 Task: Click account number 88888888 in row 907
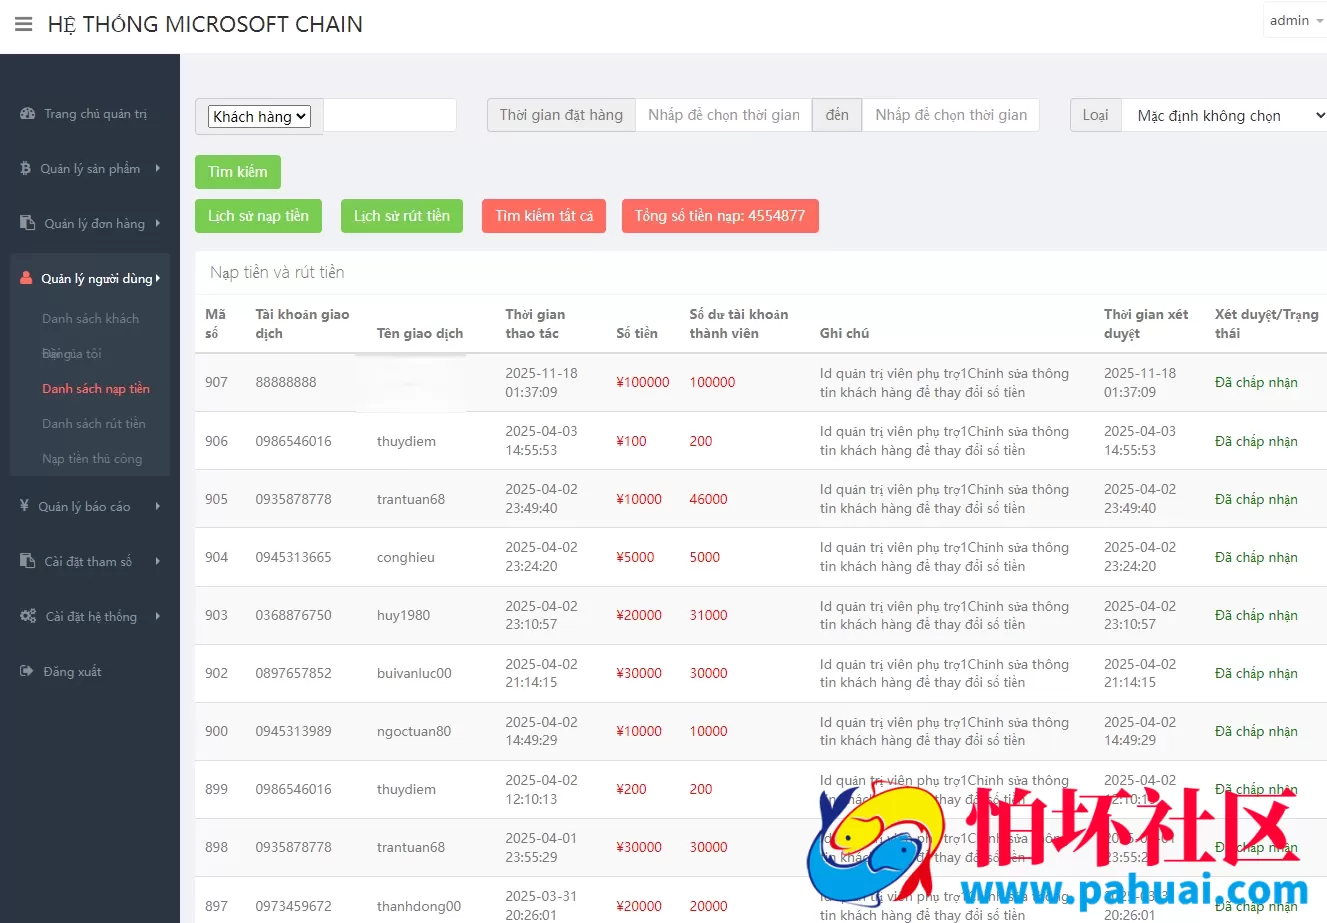(286, 382)
